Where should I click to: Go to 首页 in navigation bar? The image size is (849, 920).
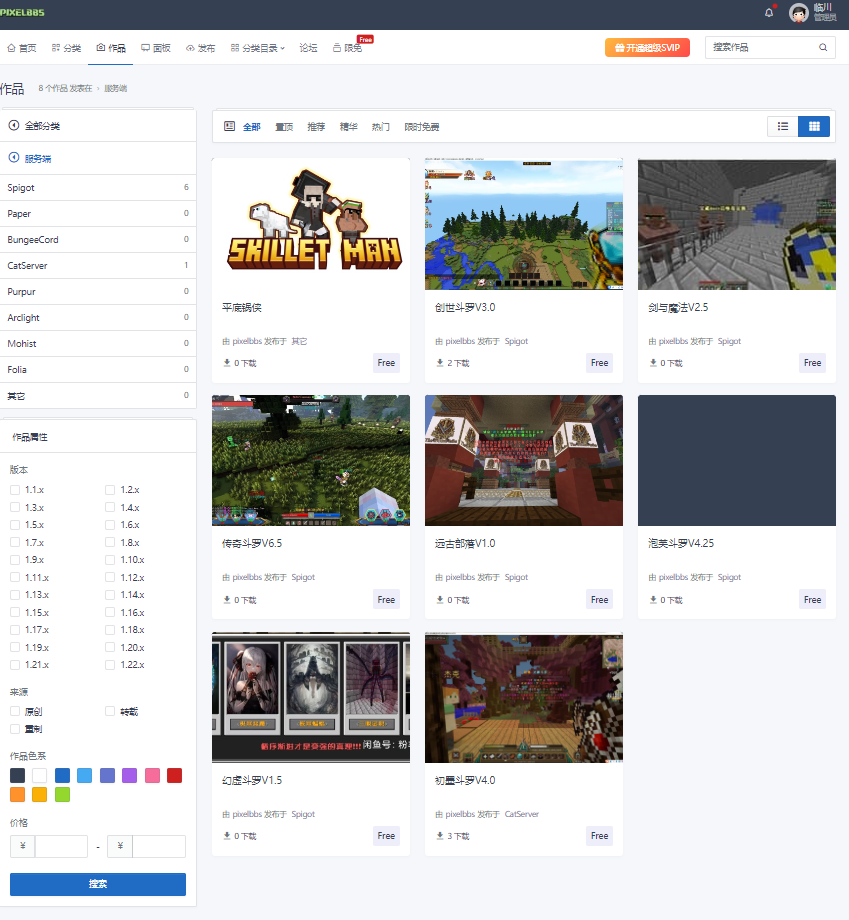pyautogui.click(x=22, y=48)
